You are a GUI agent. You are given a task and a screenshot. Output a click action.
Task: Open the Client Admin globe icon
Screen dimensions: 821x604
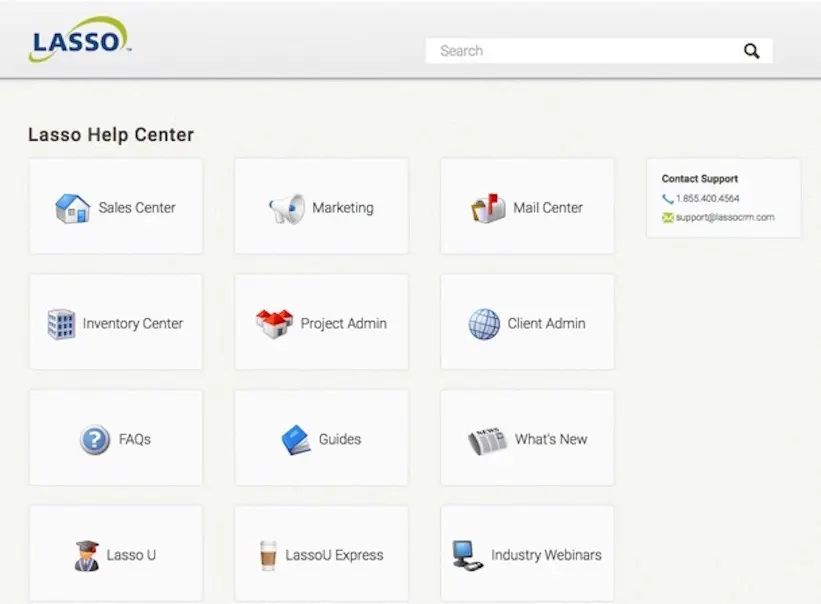point(484,322)
